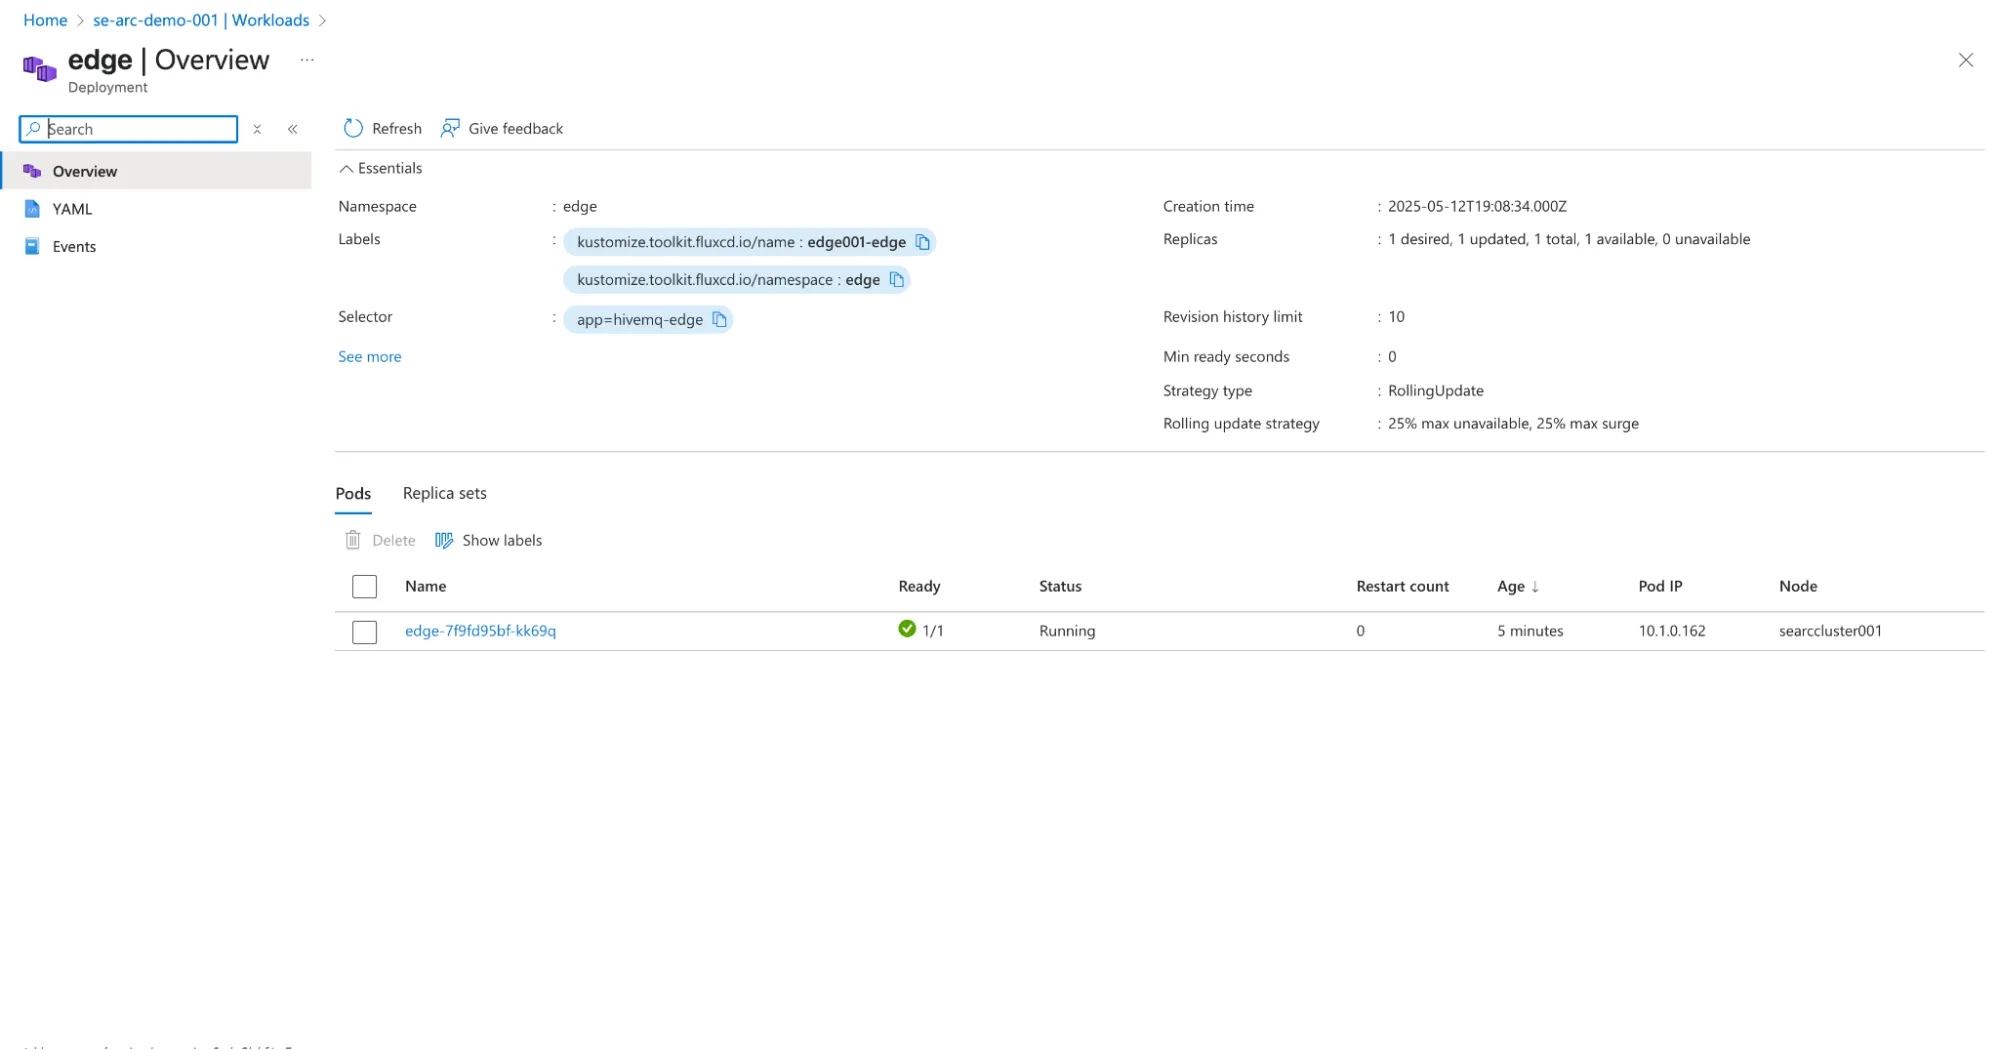Screen dimensions: 1999x1050
Task: Go to Home breadcrumb
Action: (45, 20)
